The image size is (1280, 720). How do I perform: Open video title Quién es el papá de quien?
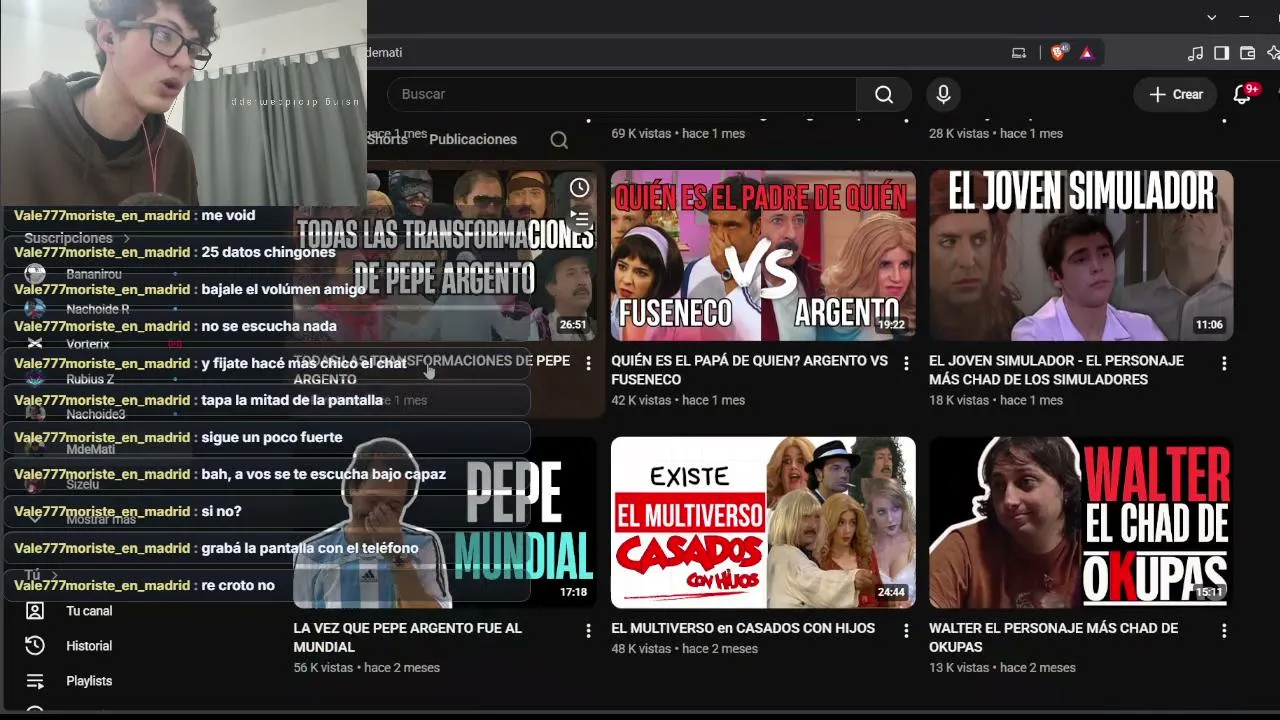tap(749, 370)
